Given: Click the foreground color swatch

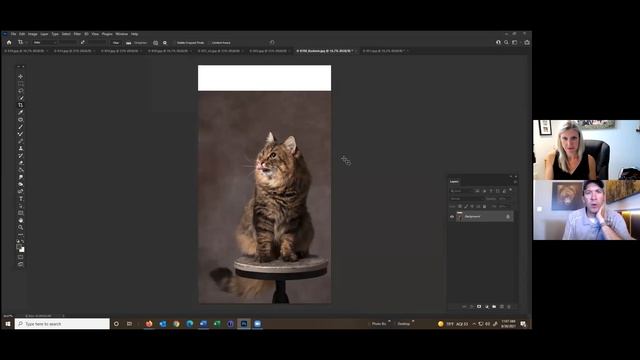Looking at the screenshot, I should tap(19, 247).
